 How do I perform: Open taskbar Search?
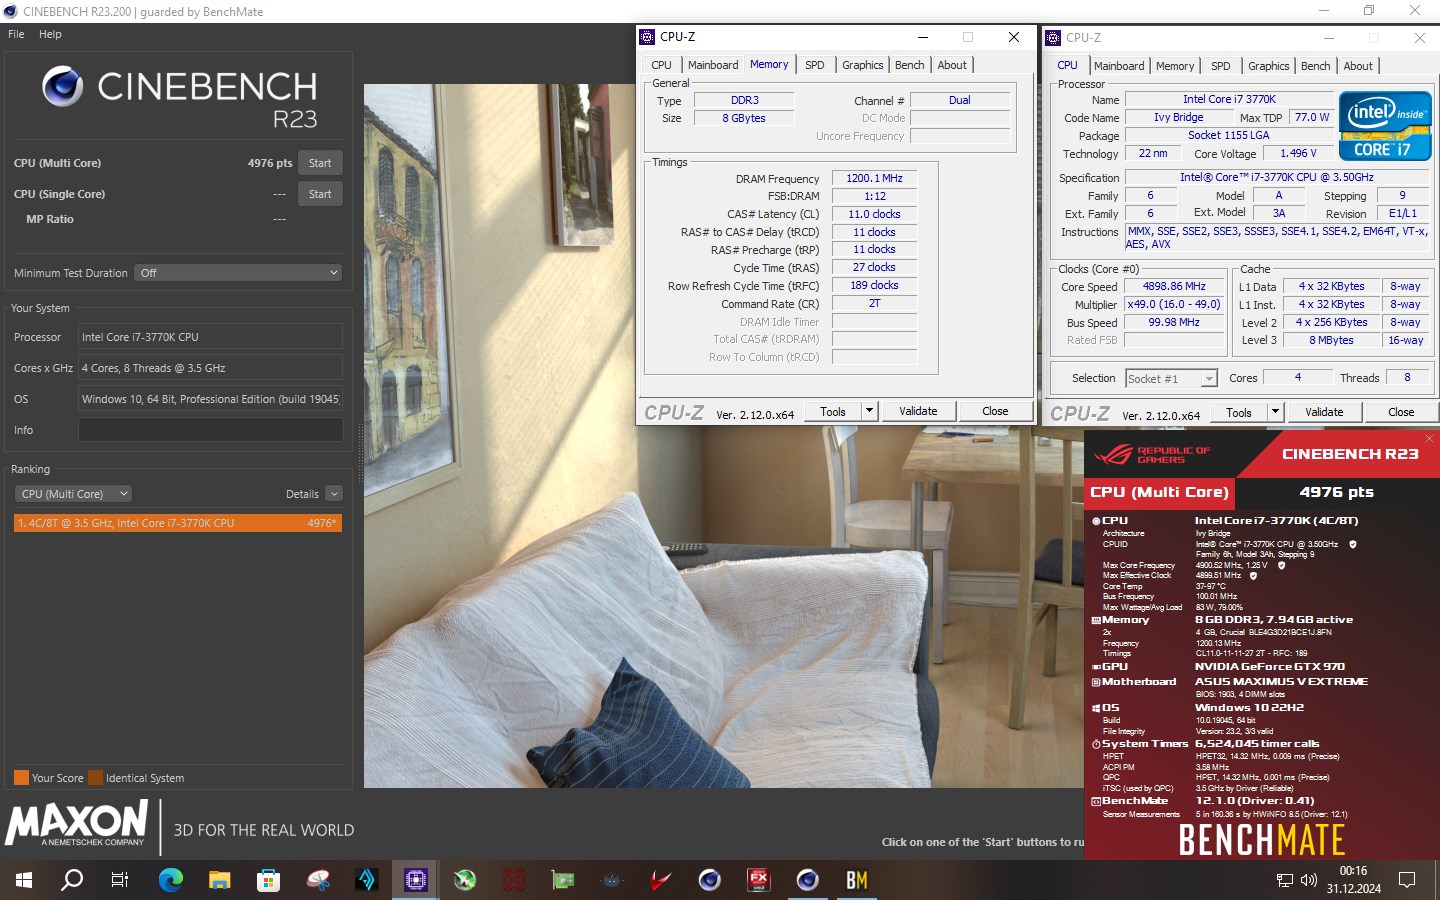click(72, 880)
